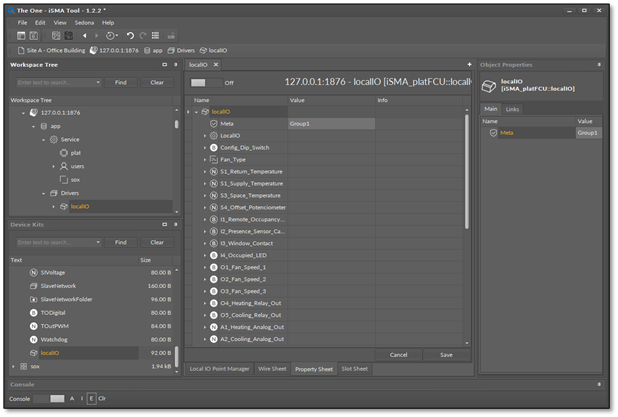The width and height of the screenshot is (618, 417).
Task: Click the SlaveNetworkFolder folder icon
Action: point(33,299)
